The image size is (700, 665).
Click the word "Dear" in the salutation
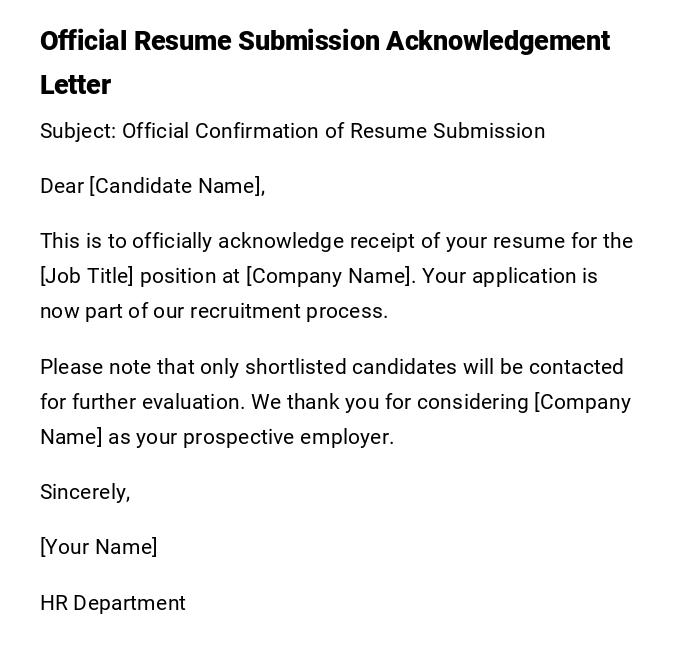pos(62,186)
